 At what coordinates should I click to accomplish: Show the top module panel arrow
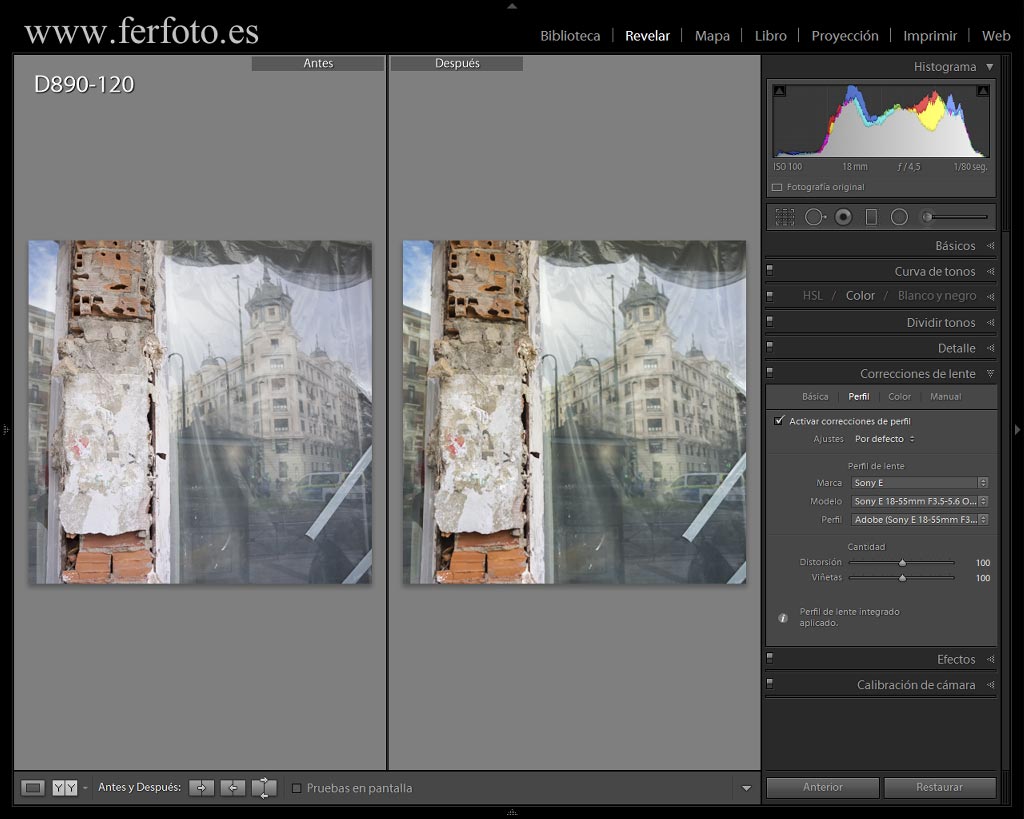(x=512, y=6)
